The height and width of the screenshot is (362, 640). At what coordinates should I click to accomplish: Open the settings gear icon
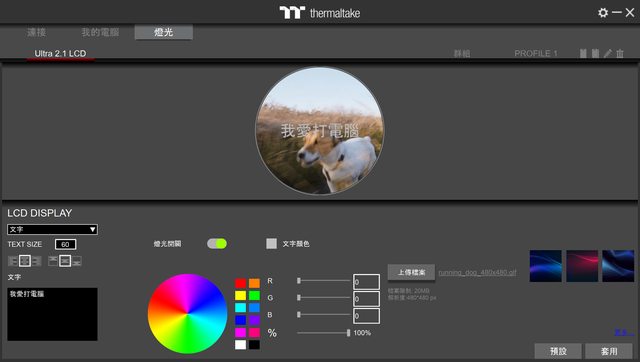pos(602,13)
